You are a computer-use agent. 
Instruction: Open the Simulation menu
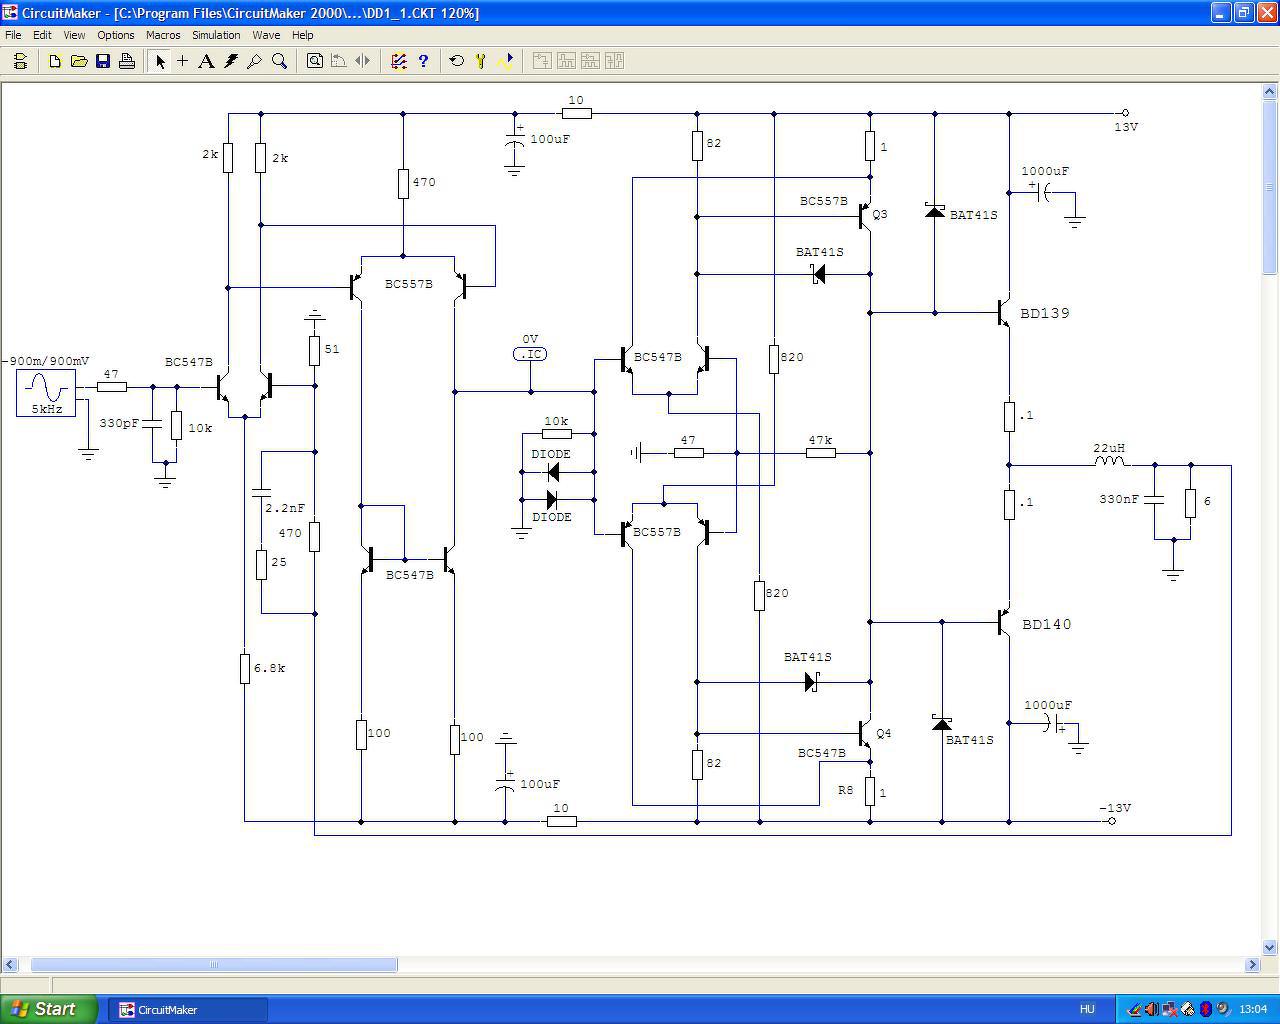[x=216, y=35]
